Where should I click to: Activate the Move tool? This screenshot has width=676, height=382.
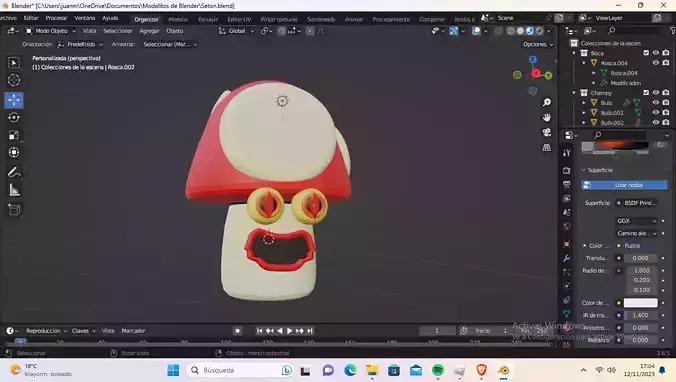pyautogui.click(x=14, y=100)
